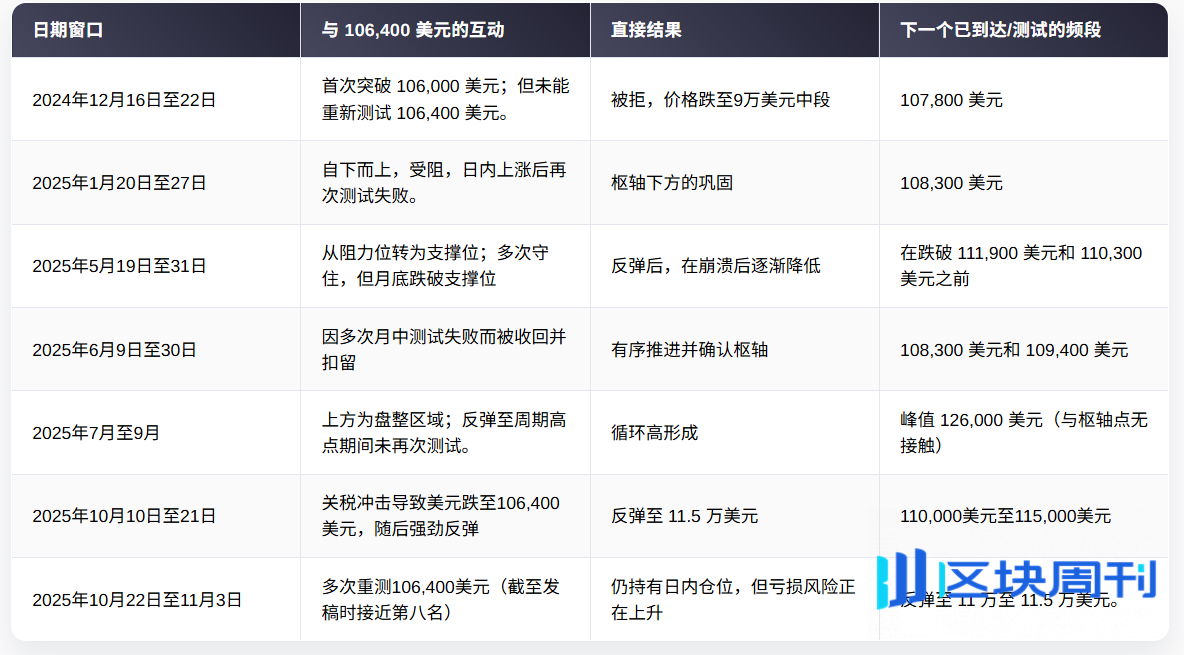Click the 2025年10月22日至11月3日 date cell
The image size is (1184, 655).
pyautogui.click(x=137, y=600)
